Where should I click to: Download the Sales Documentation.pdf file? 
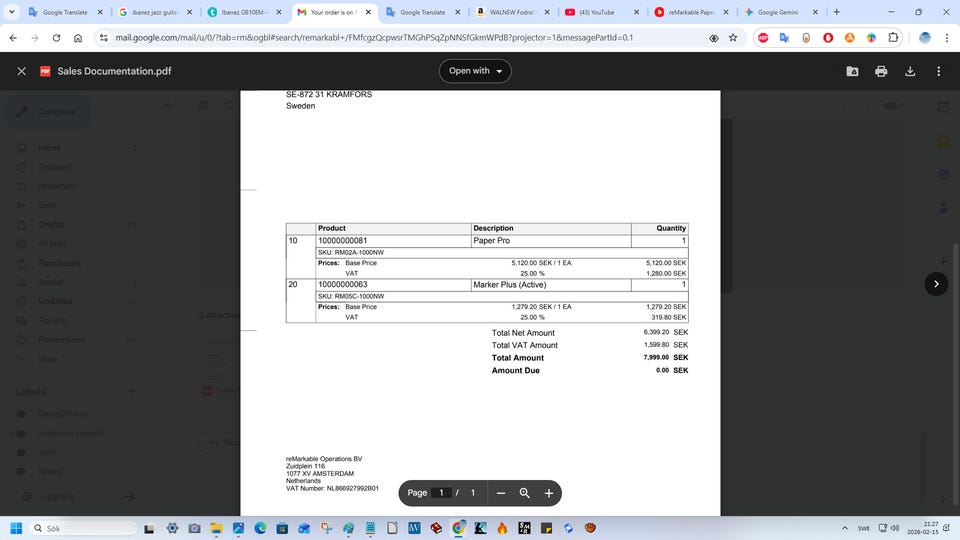(910, 71)
